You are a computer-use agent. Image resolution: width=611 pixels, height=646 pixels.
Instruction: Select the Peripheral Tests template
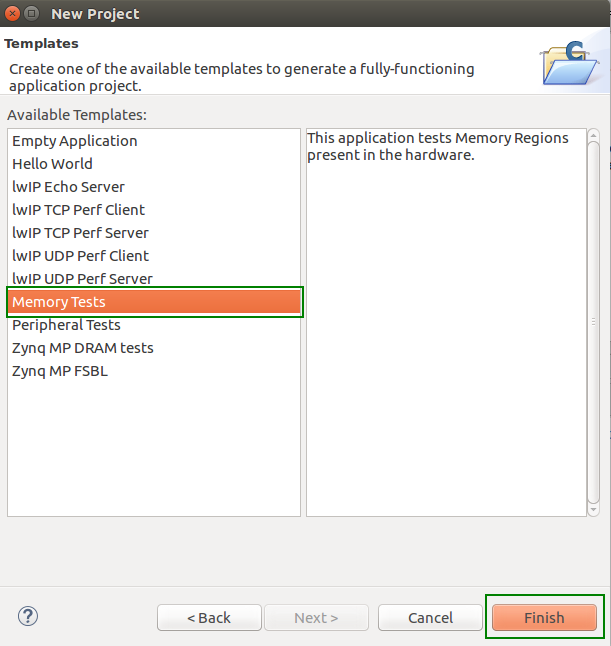pos(66,325)
